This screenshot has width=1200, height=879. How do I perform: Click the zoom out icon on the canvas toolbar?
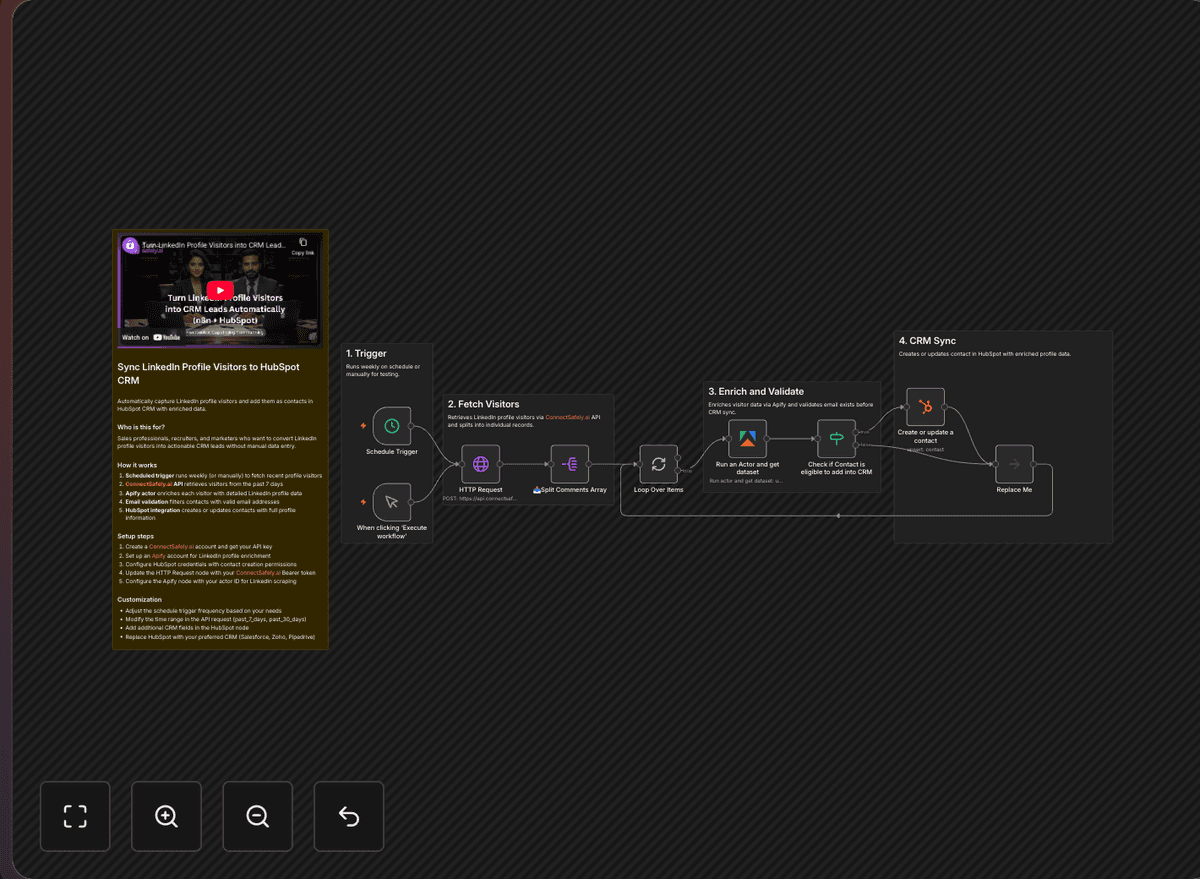[x=257, y=815]
